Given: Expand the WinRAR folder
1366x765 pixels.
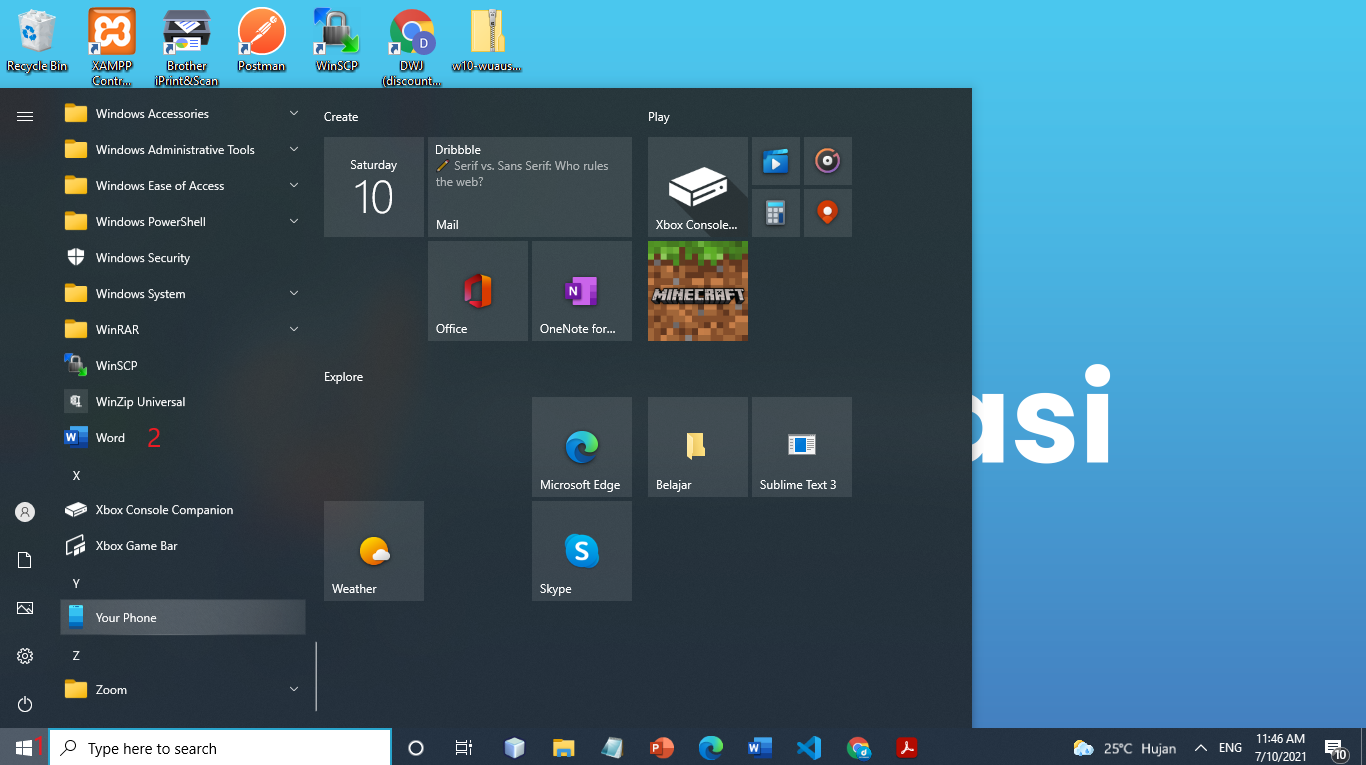Looking at the screenshot, I should click(183, 330).
